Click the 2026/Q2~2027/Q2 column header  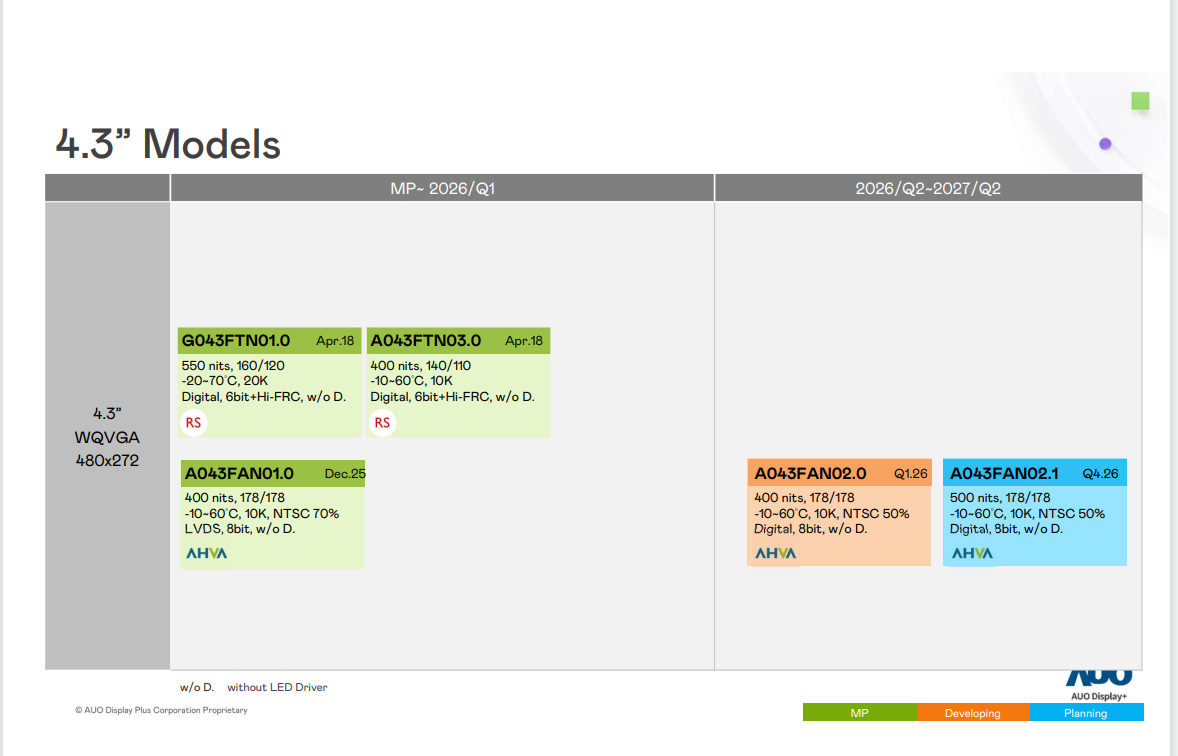pos(928,188)
